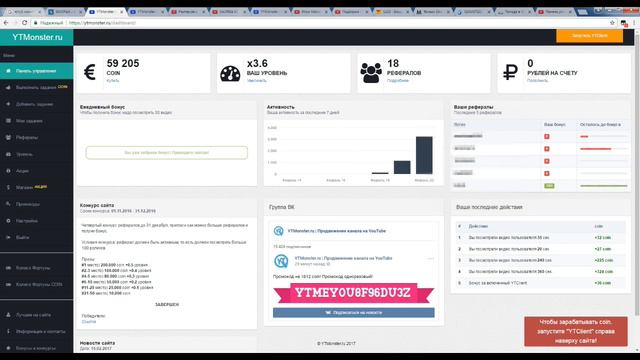This screenshot has height=360, width=640.
Task: Click the tallest bar in Активность chart
Action: point(424,156)
